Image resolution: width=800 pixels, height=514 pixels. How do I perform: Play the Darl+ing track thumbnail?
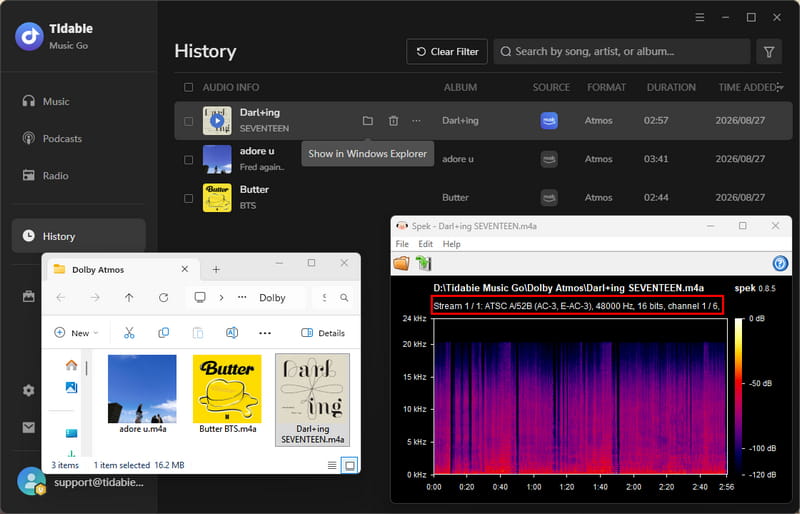[217, 121]
